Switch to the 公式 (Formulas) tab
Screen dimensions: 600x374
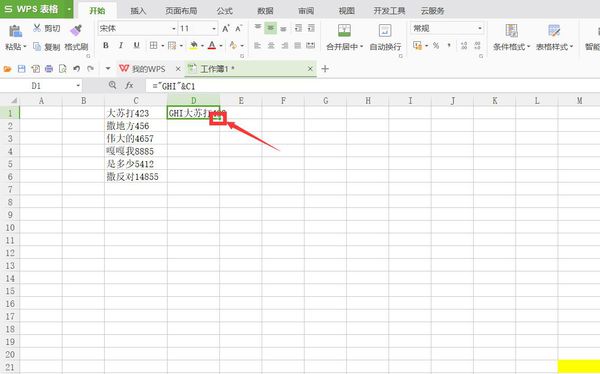point(224,11)
